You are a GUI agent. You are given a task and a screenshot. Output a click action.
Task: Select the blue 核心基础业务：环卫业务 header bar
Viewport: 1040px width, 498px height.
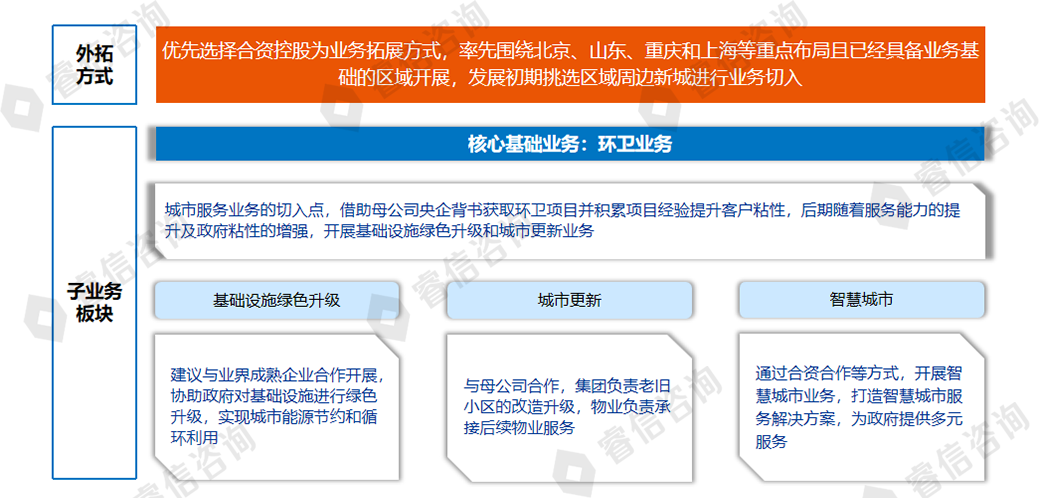(x=570, y=144)
